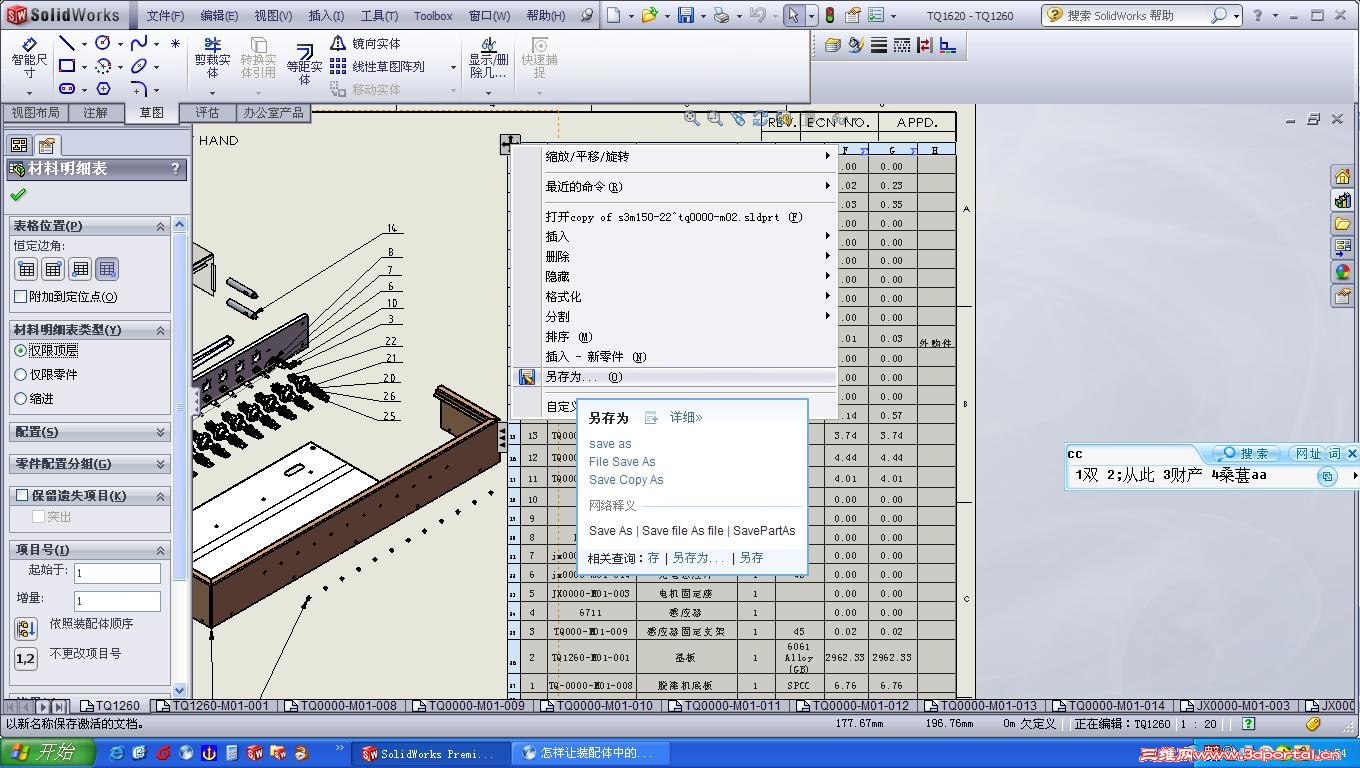Viewport: 1360px width, 768px height.
Task: Collapse the 项目号 section
Action: point(160,550)
